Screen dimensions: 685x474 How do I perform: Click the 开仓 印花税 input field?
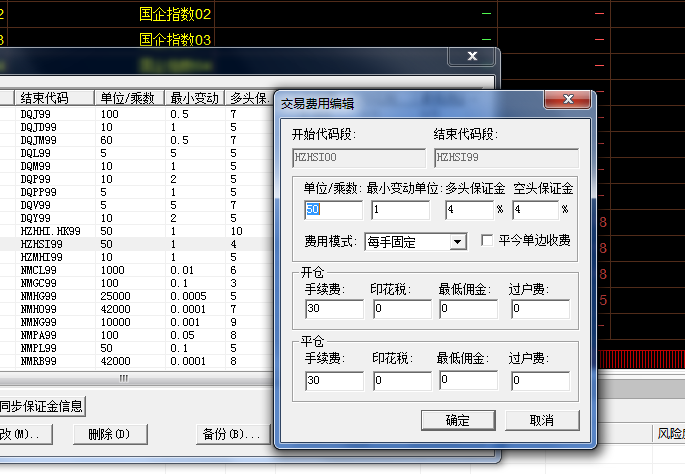pyautogui.click(x=400, y=310)
